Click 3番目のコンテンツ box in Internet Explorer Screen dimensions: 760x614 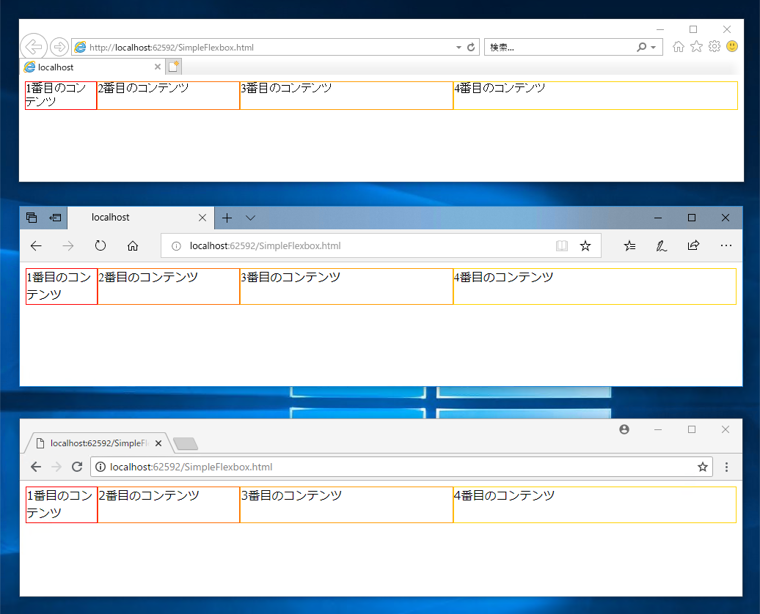[x=347, y=95]
